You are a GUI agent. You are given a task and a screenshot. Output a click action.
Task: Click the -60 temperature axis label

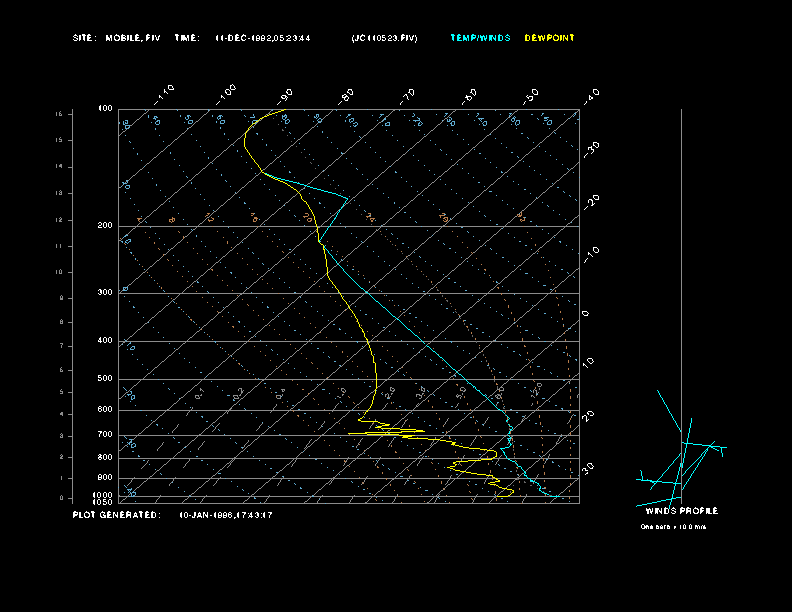click(x=469, y=96)
